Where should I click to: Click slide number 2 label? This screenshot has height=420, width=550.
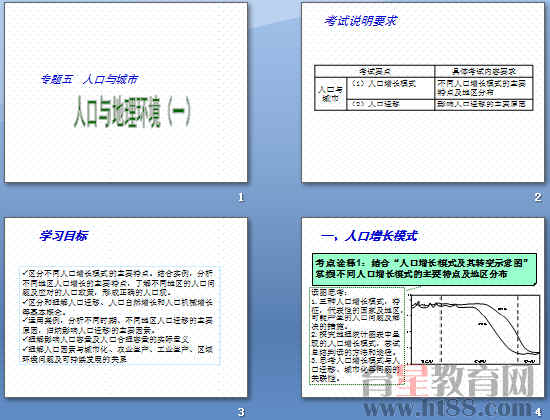538,197
